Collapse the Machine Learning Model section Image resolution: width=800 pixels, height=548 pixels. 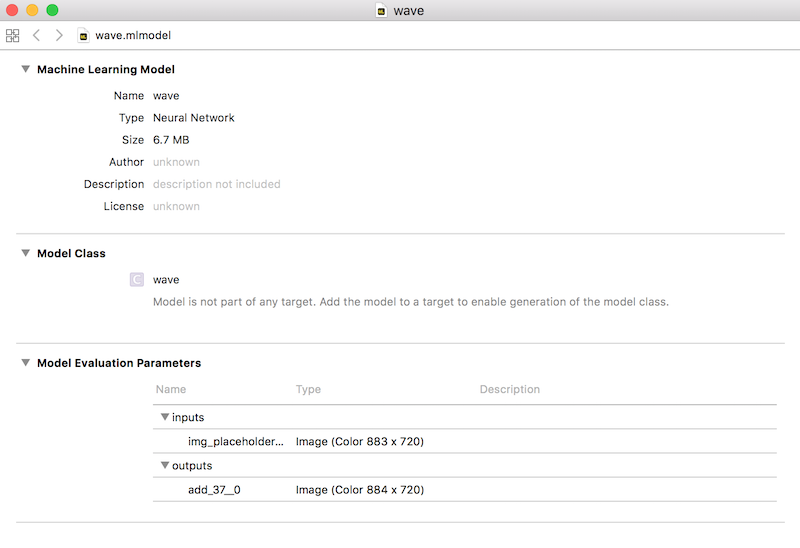click(26, 69)
